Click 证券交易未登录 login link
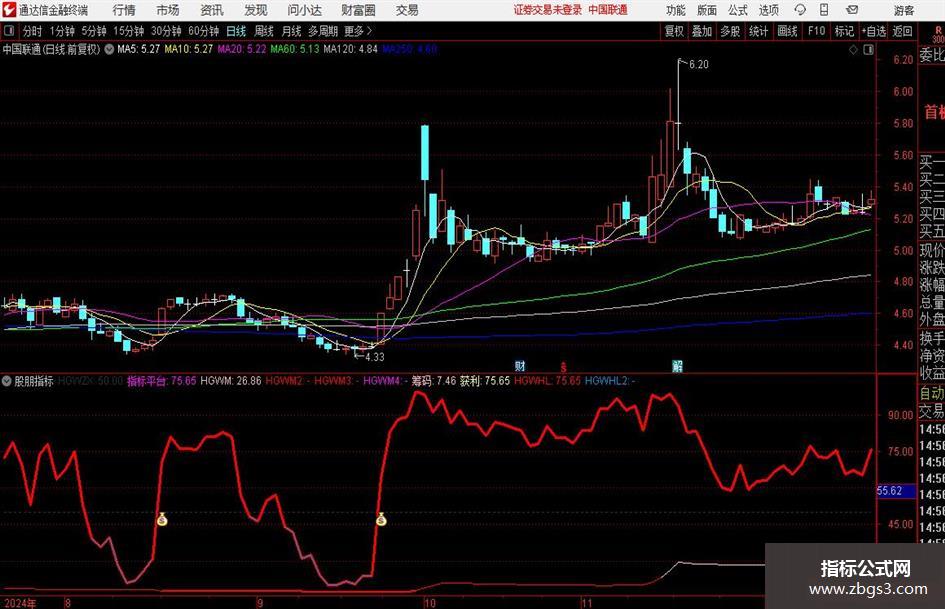945x609 pixels. (x=548, y=10)
